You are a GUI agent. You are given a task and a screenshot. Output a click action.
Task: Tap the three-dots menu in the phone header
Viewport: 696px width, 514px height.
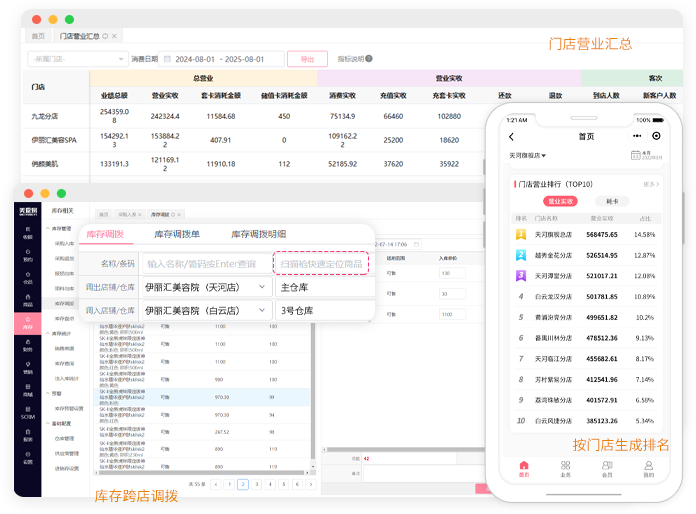pos(637,136)
